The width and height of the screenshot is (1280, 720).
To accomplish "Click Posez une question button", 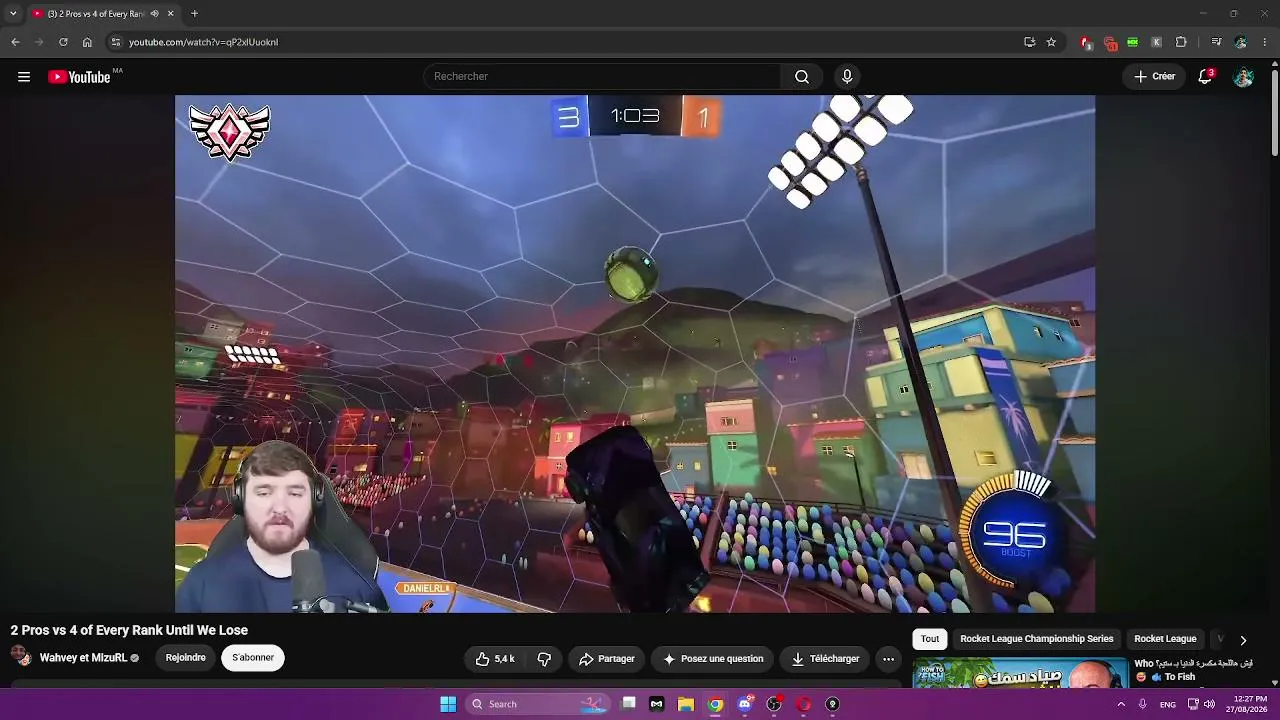I will coord(713,659).
